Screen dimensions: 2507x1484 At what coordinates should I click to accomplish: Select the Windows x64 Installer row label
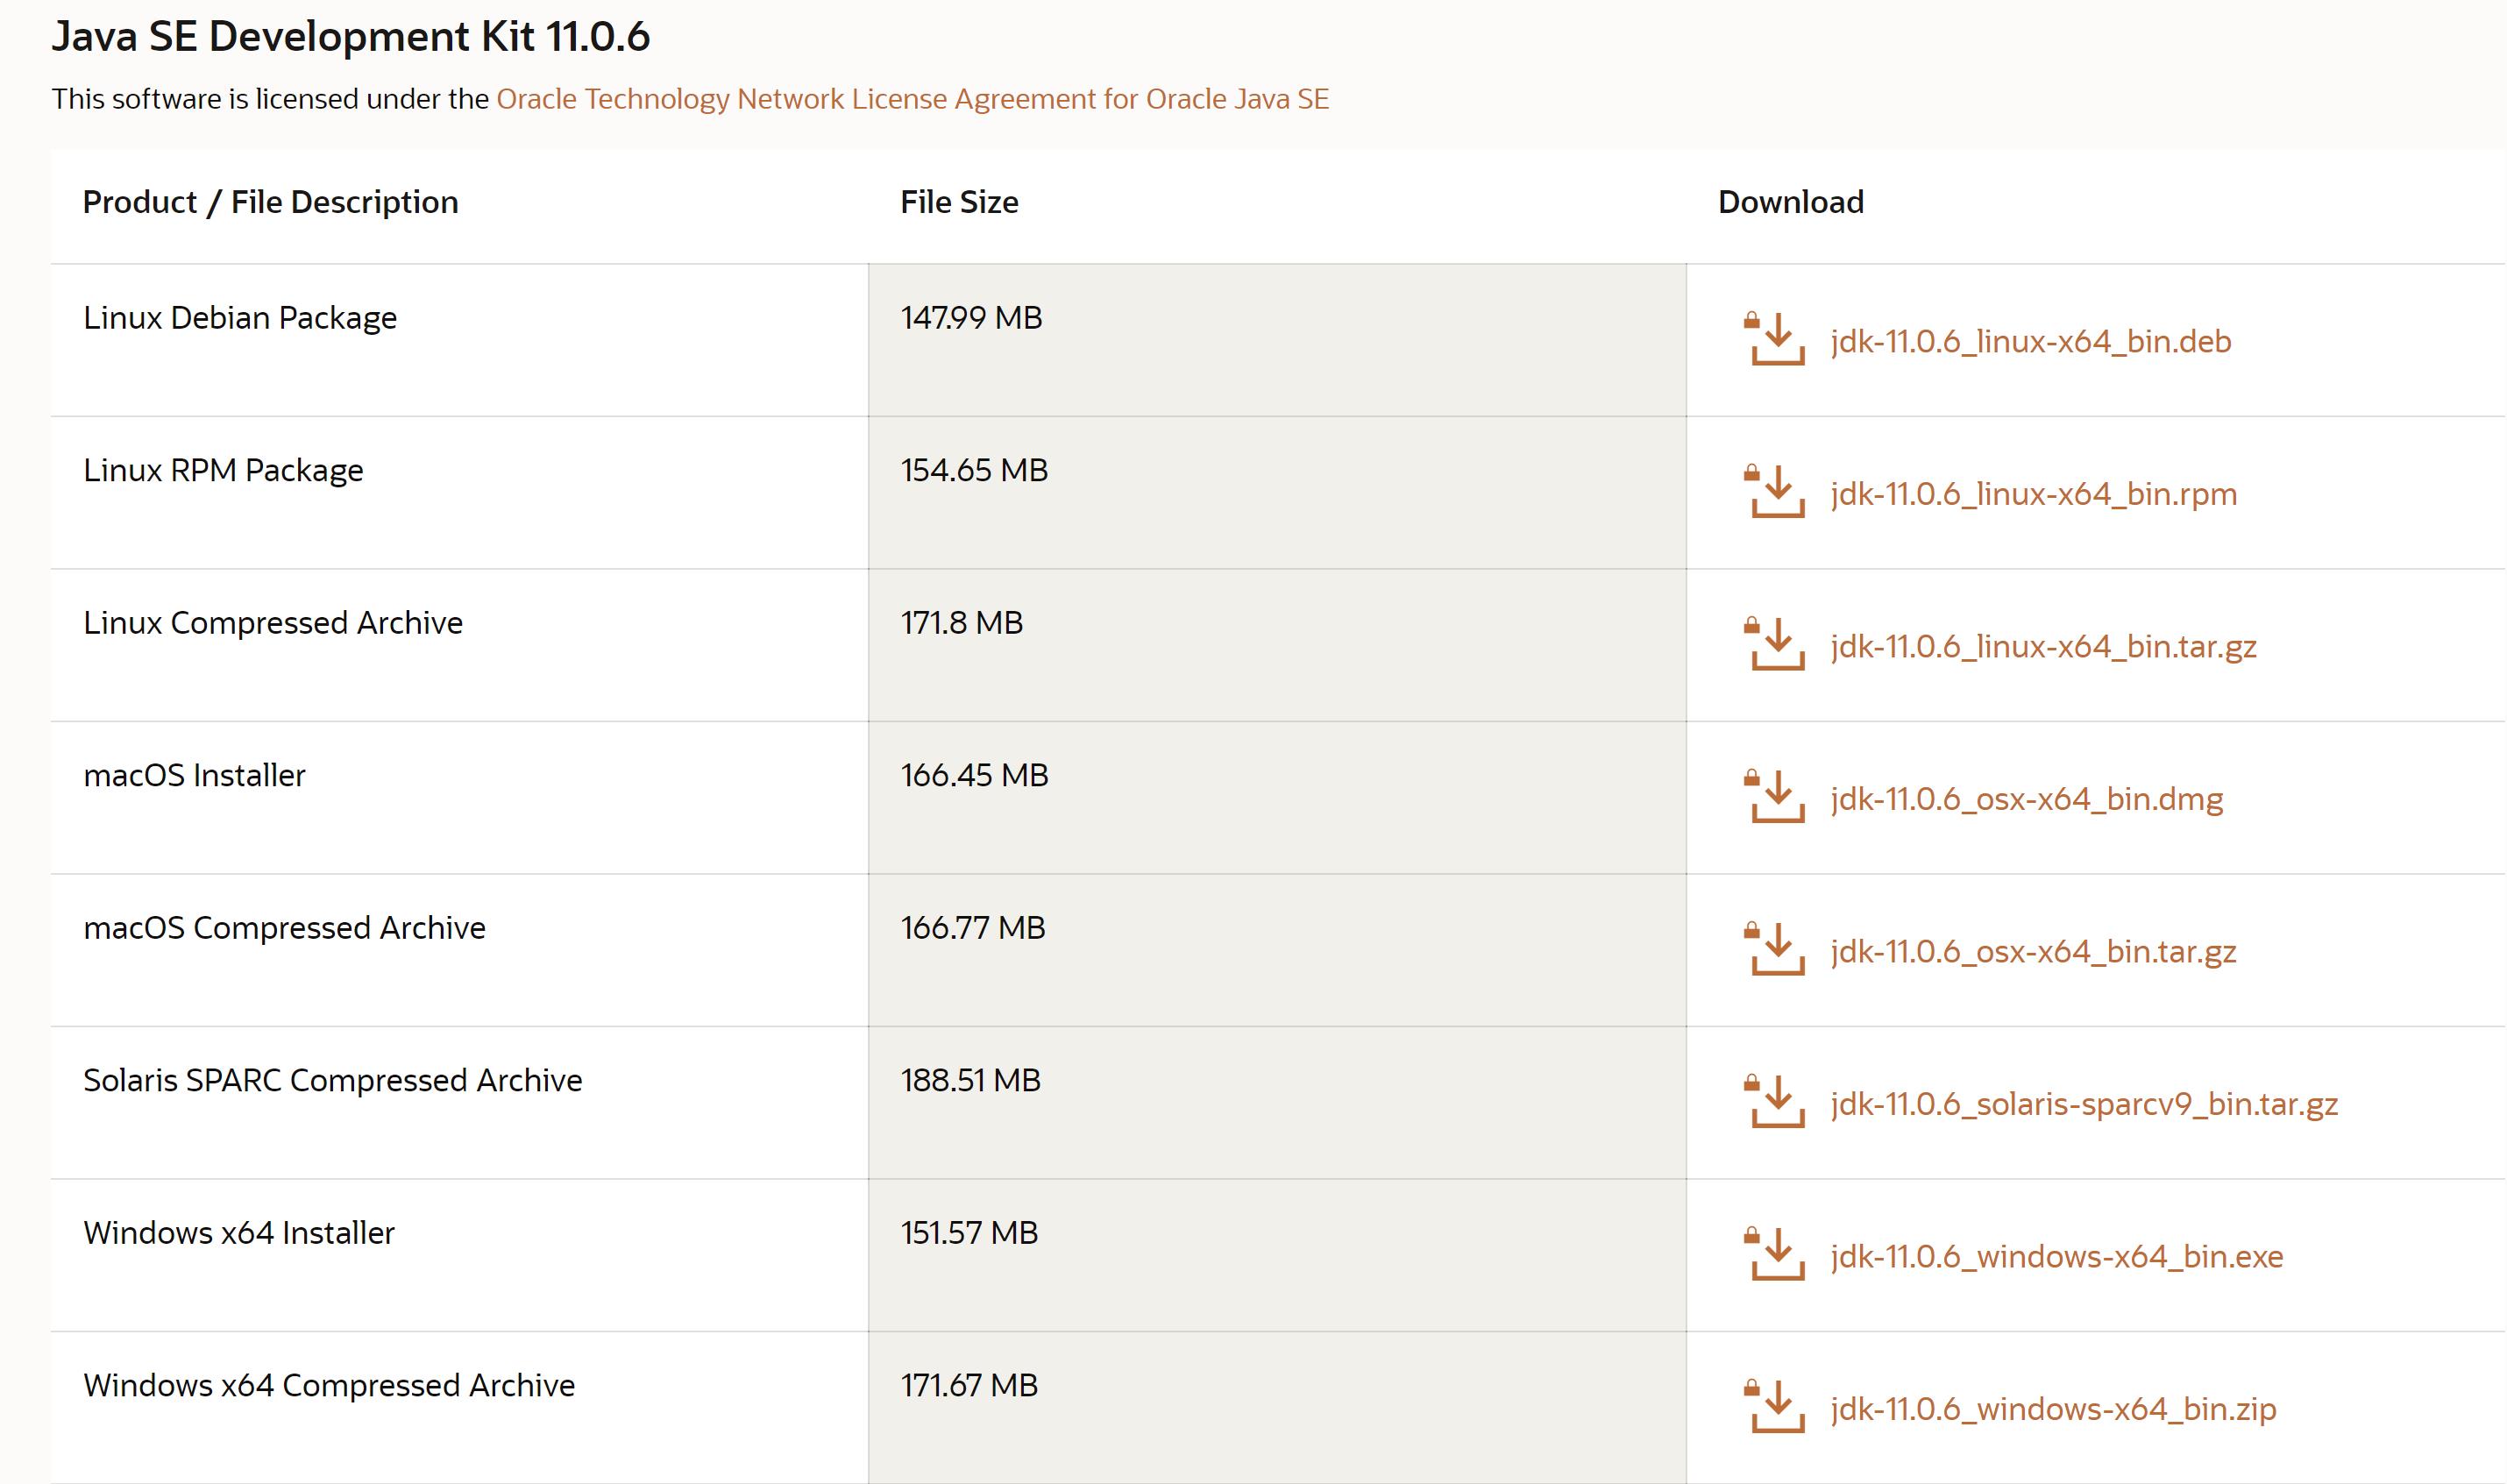239,1232
